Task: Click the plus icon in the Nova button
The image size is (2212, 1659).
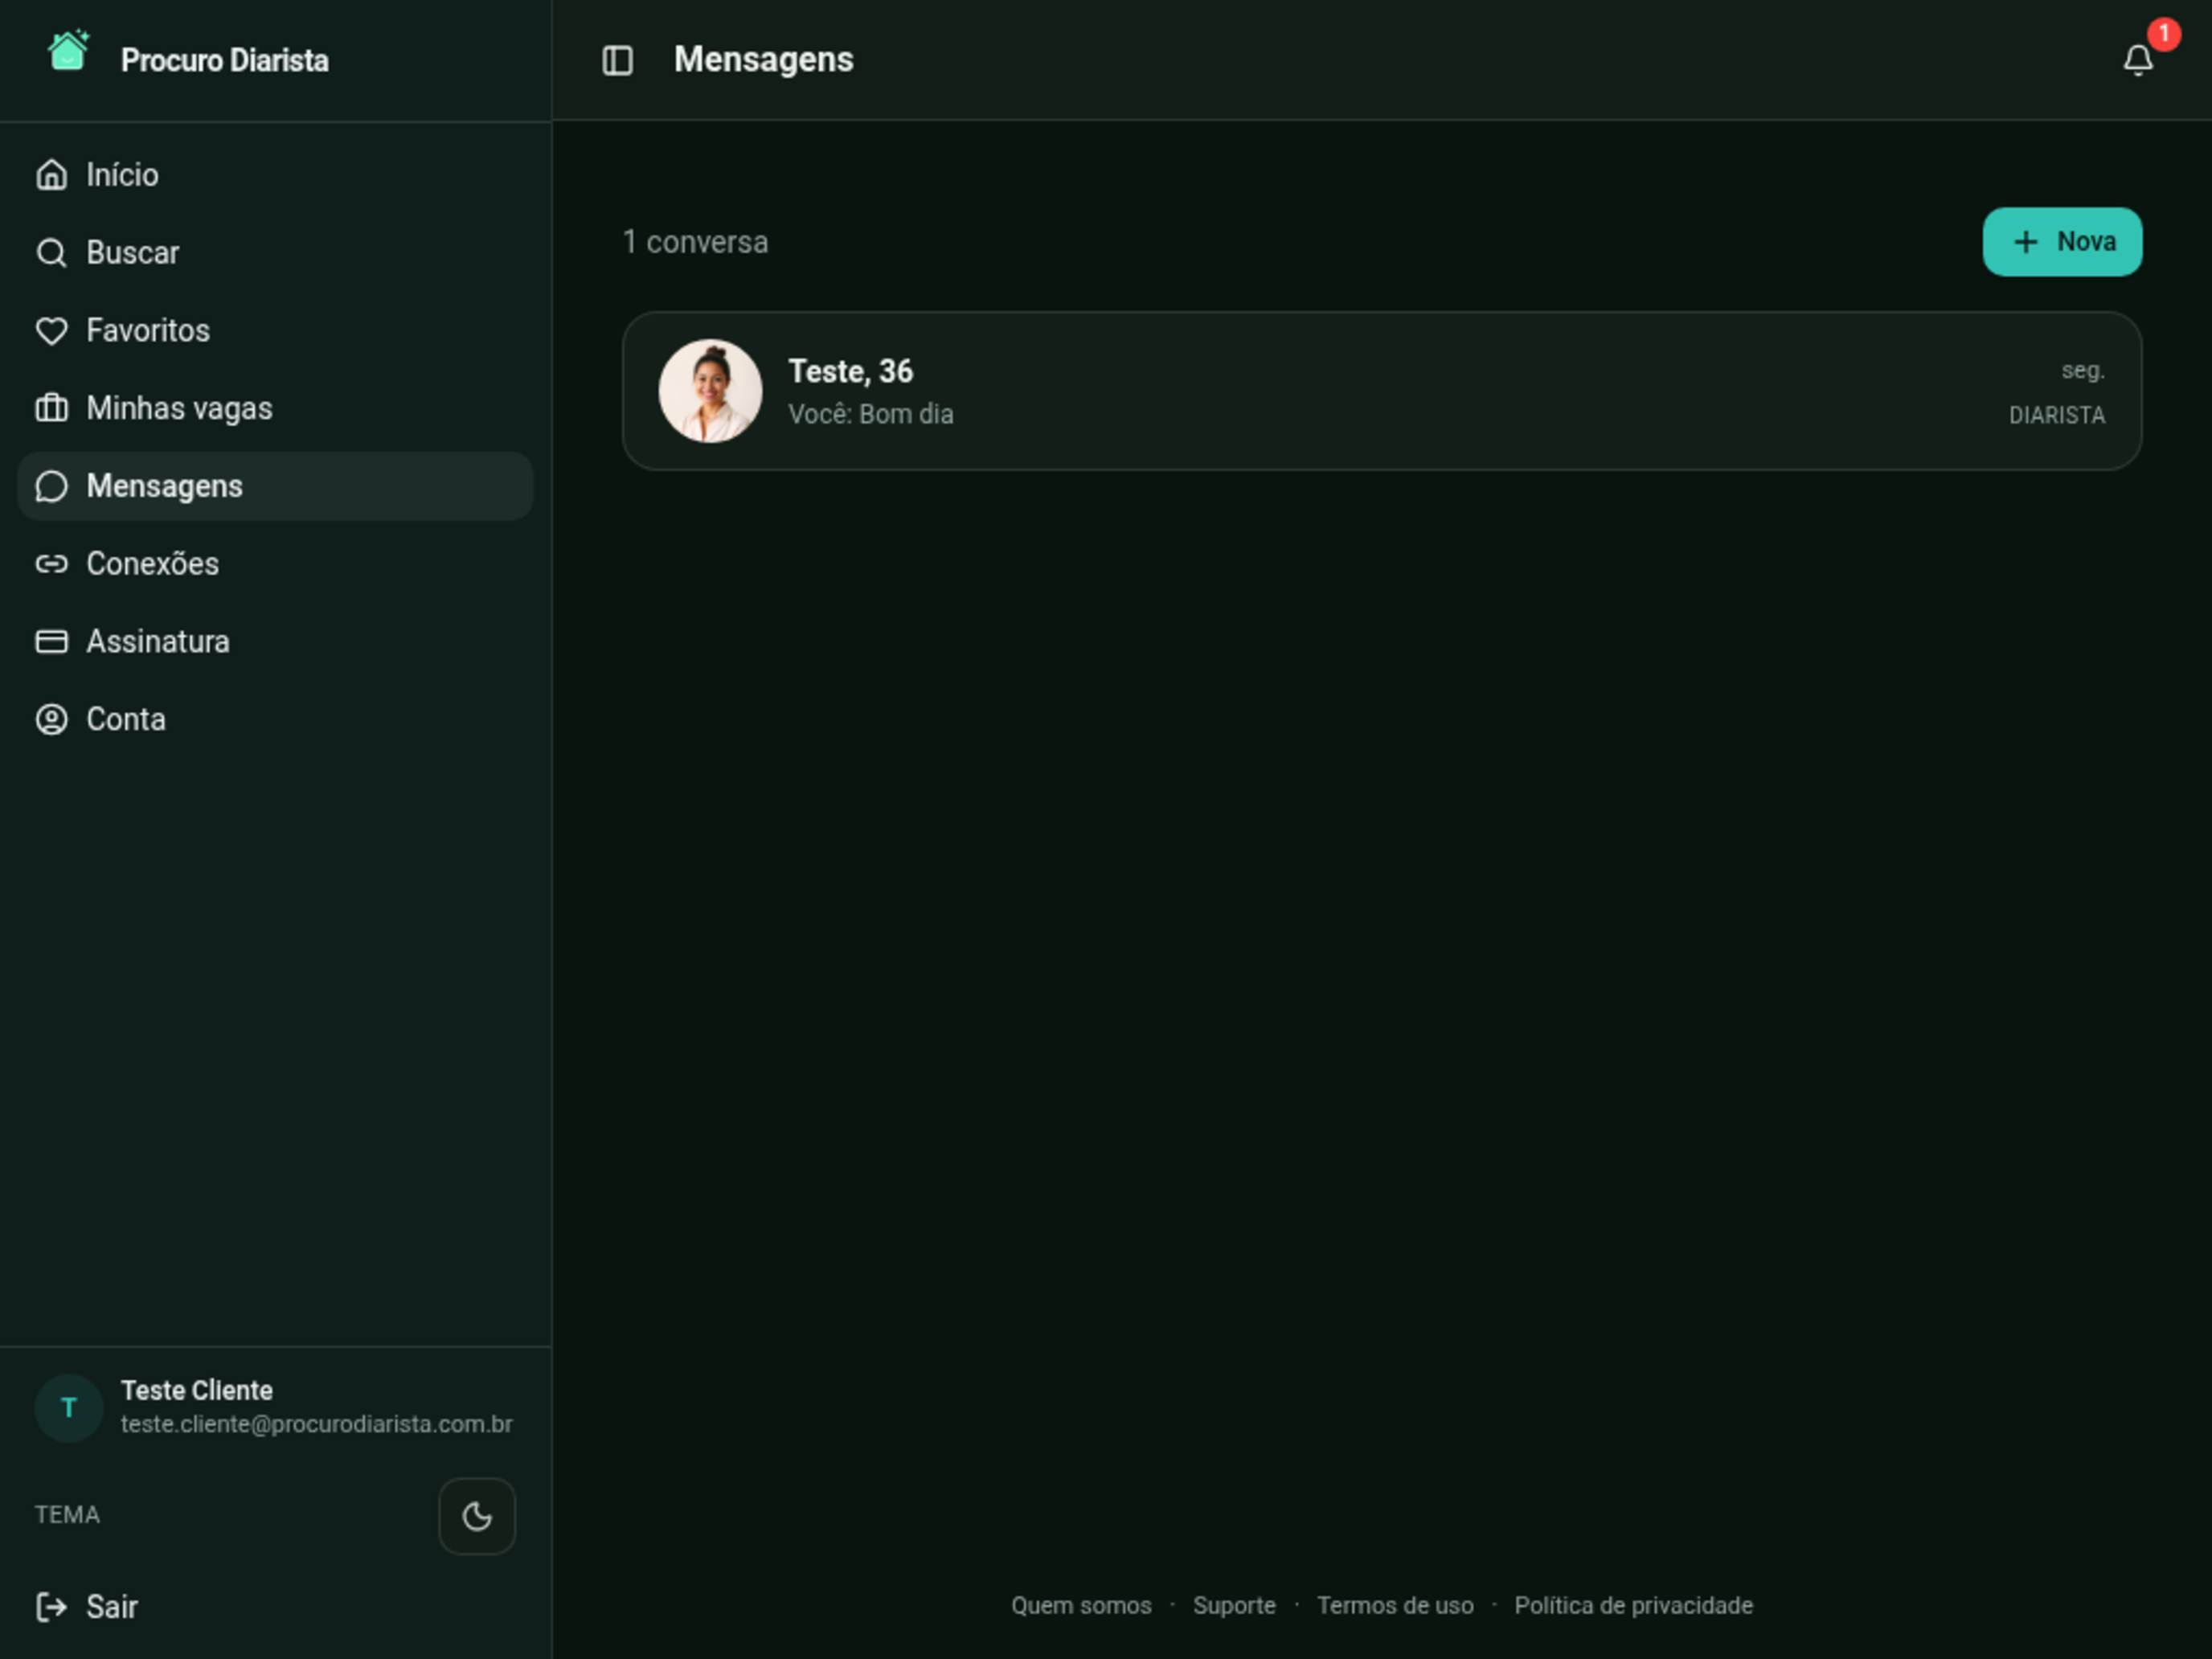Action: [2025, 242]
